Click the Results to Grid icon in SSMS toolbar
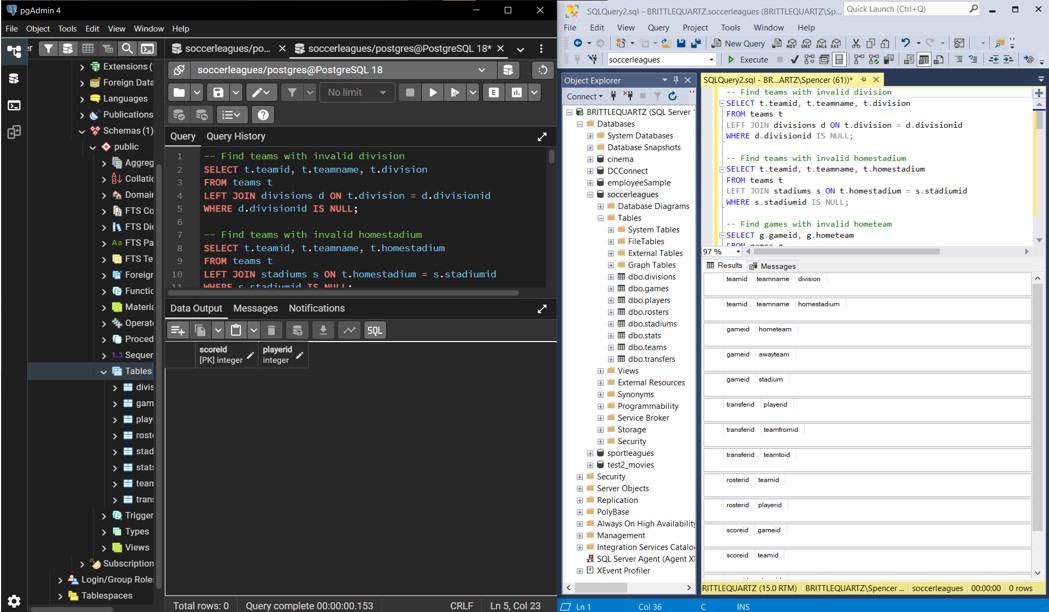Screen dimensions: 1049x612 point(923,60)
